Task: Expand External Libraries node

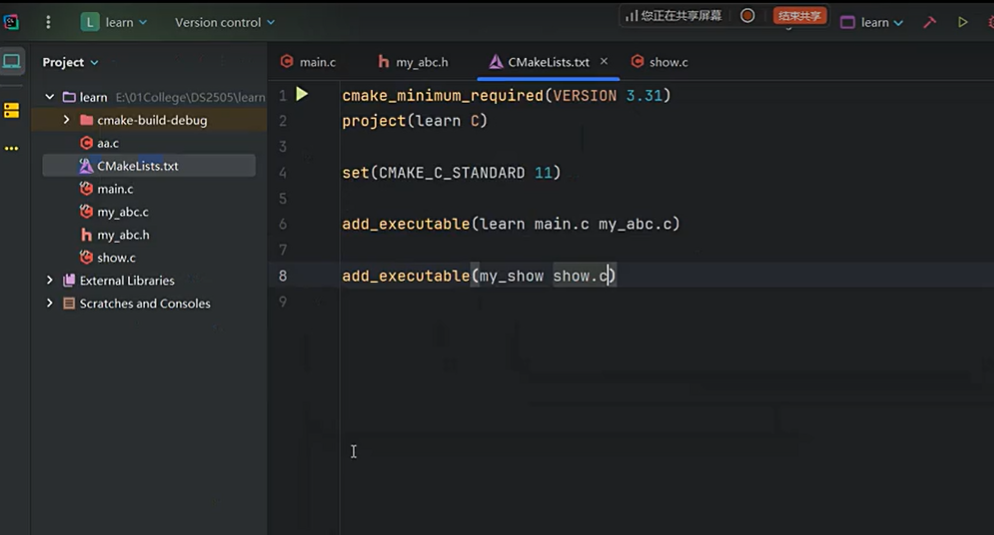Action: pyautogui.click(x=49, y=280)
